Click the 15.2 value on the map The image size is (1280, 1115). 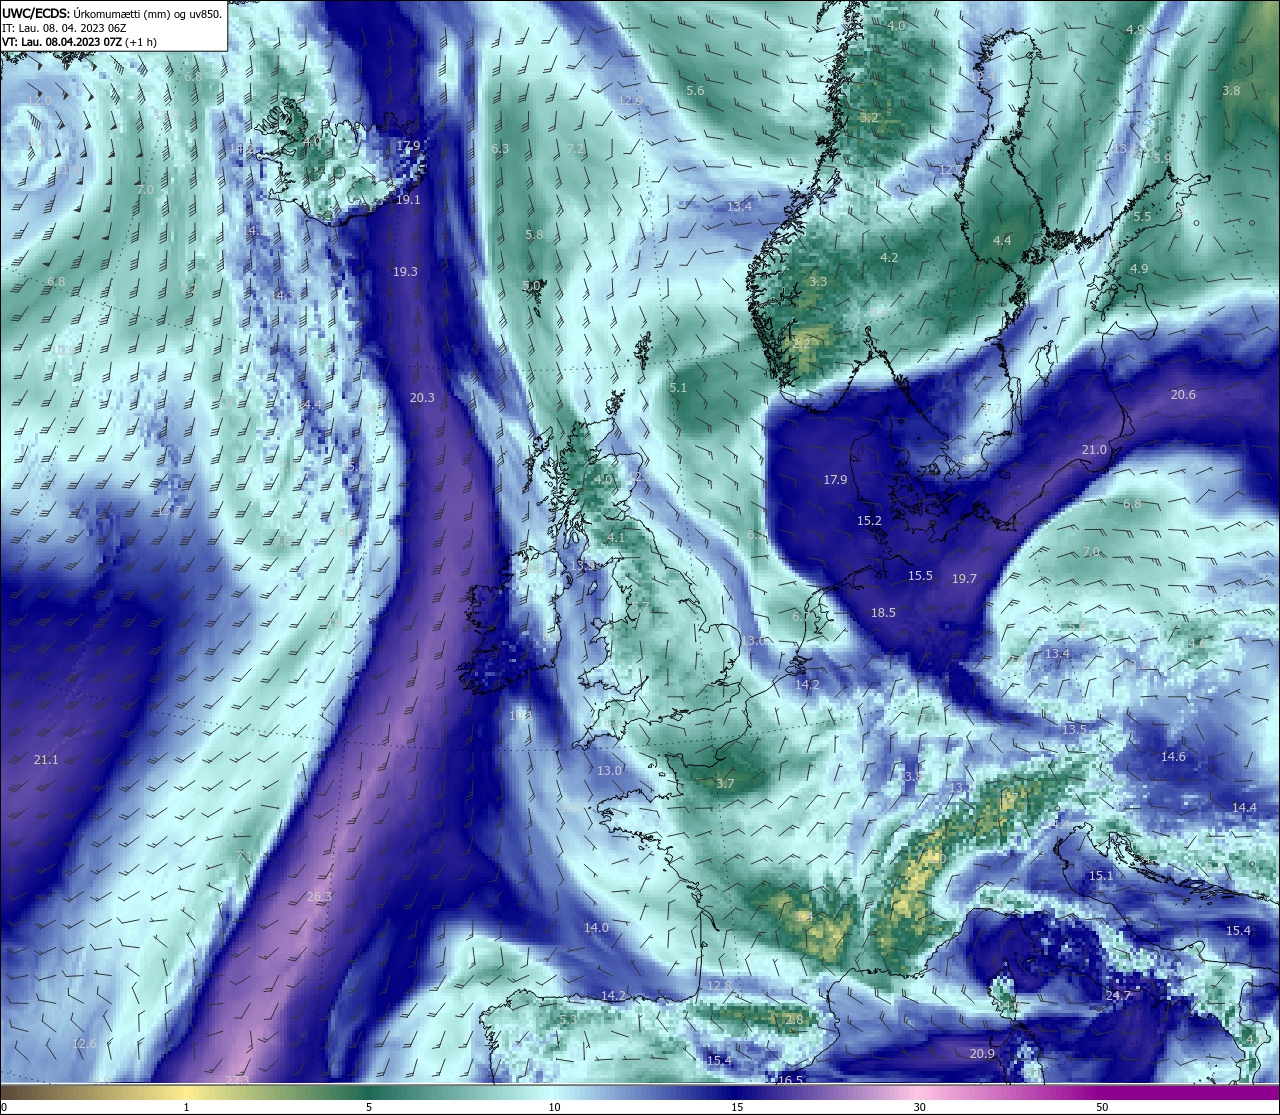[x=869, y=521]
